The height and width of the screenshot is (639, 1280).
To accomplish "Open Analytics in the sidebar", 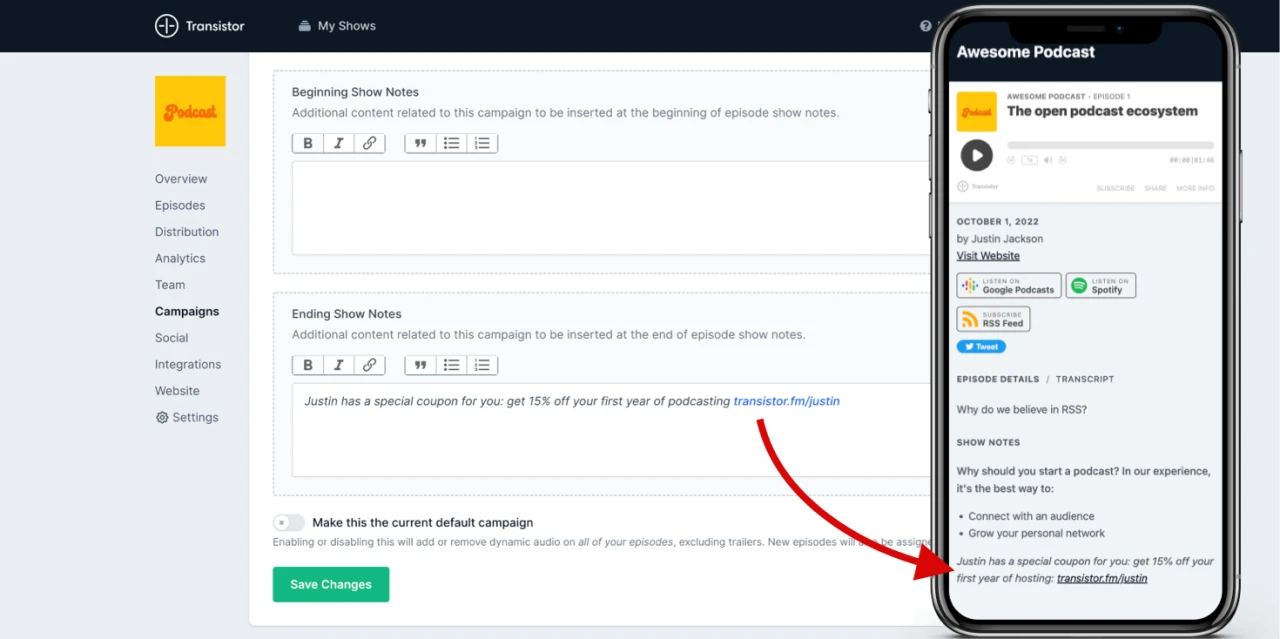I will click(180, 258).
